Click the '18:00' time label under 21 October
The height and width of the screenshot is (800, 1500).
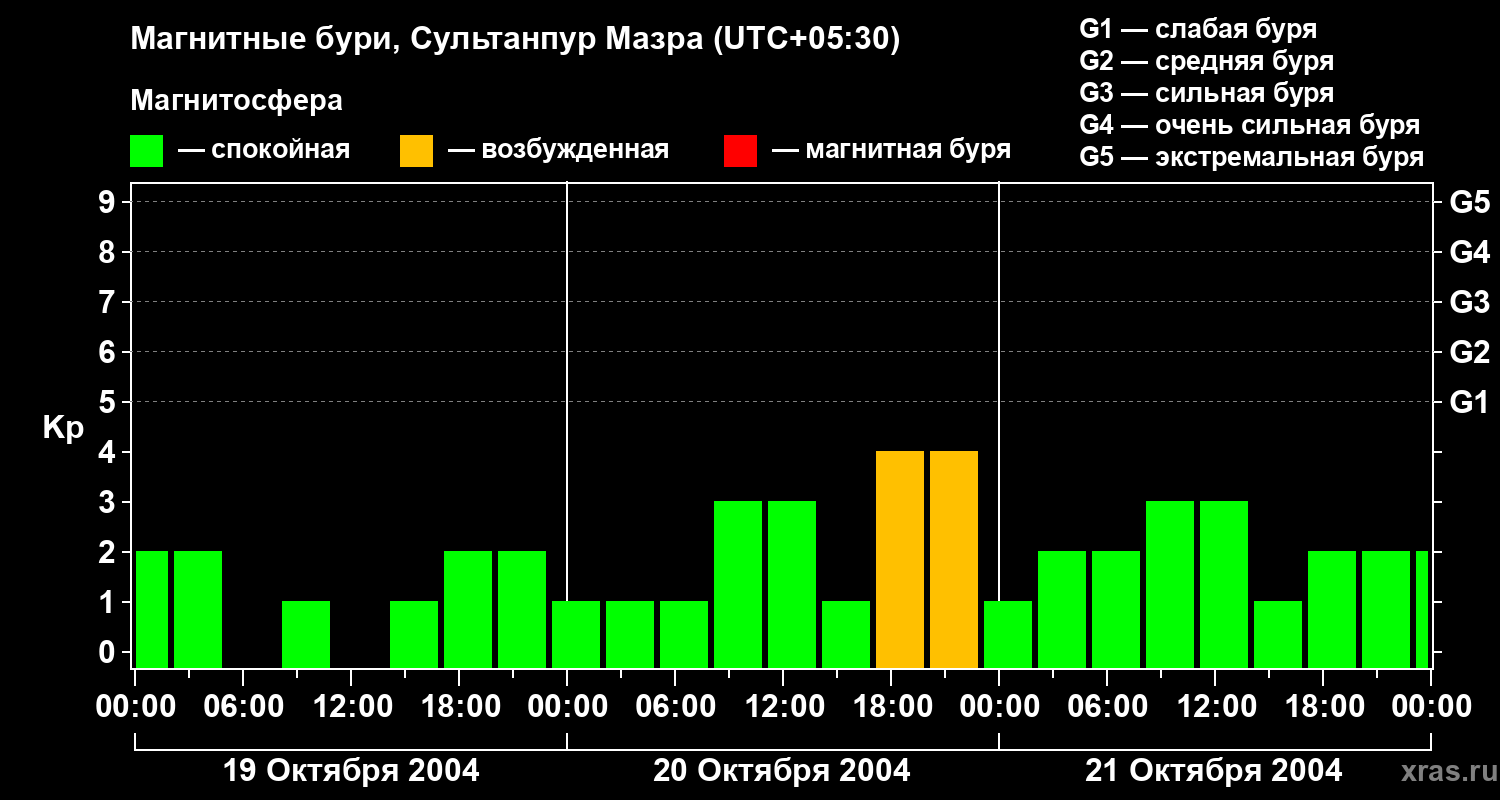point(1323,707)
